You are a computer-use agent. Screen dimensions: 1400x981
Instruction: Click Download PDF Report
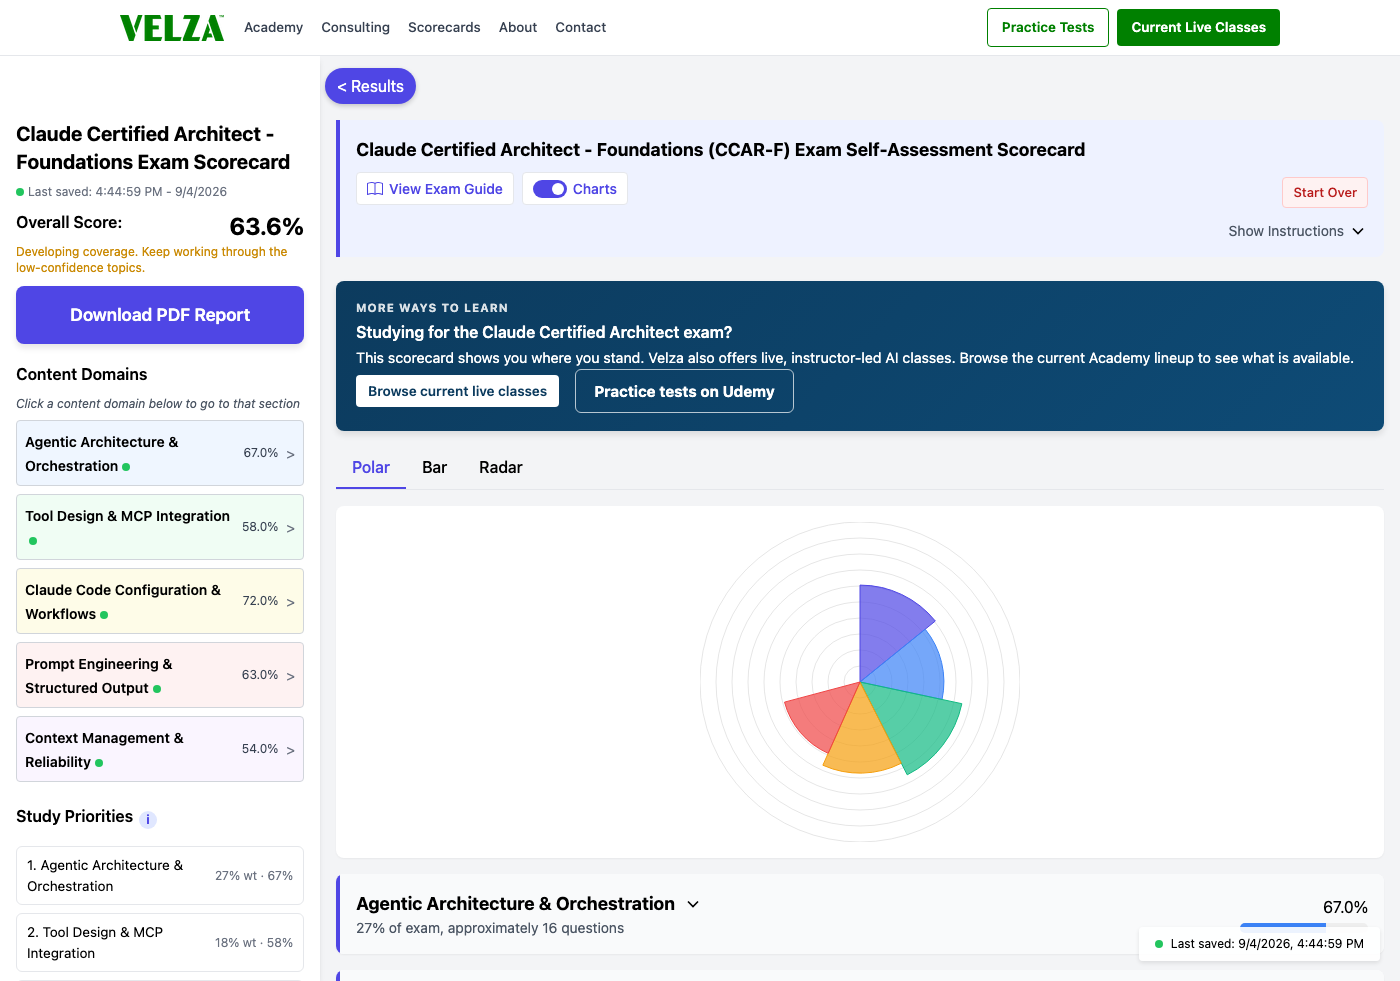[x=160, y=315]
